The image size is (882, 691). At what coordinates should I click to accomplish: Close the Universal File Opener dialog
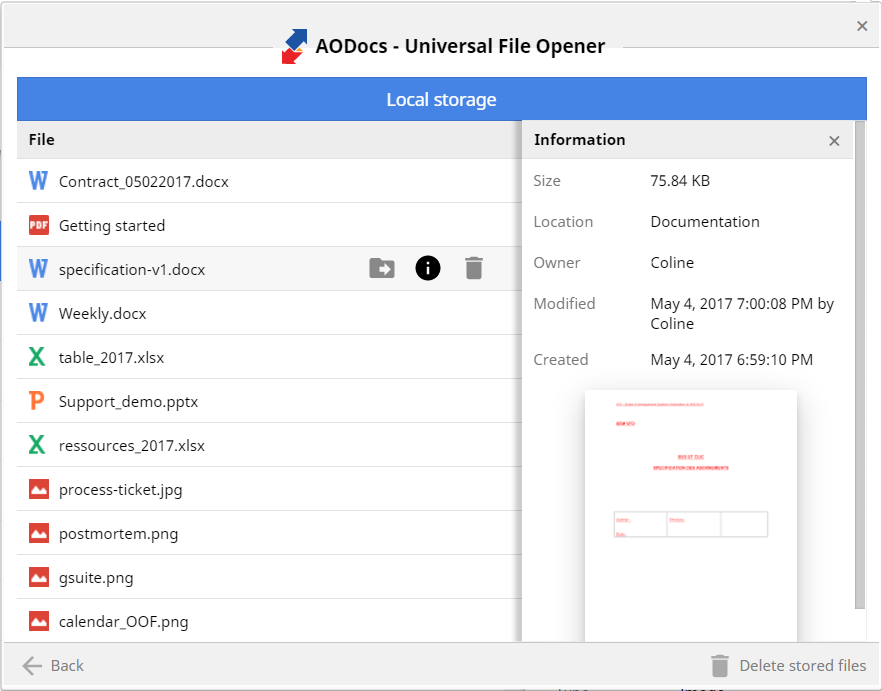click(862, 26)
